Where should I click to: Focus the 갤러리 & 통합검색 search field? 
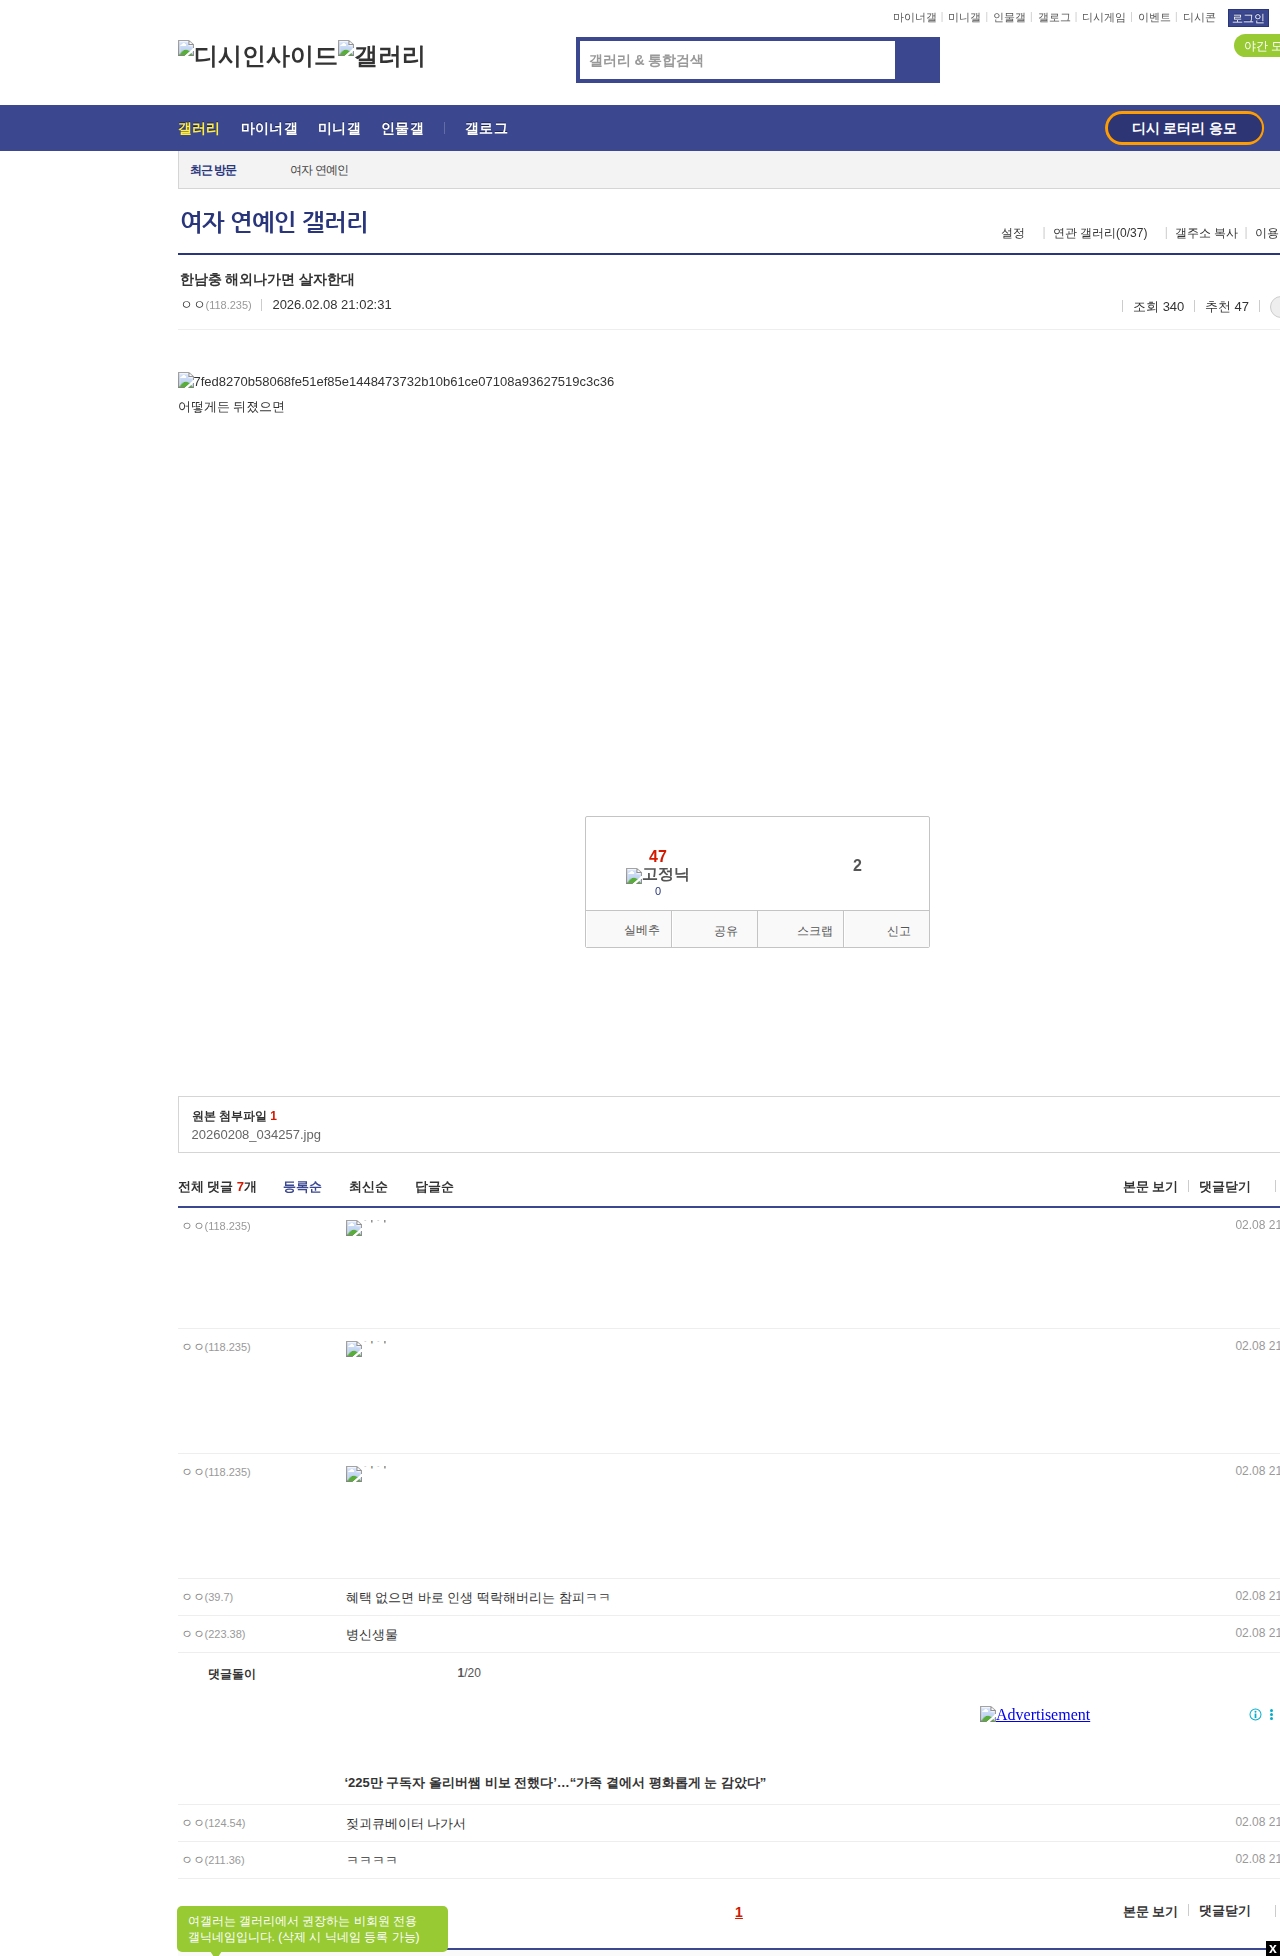pyautogui.click(x=738, y=60)
